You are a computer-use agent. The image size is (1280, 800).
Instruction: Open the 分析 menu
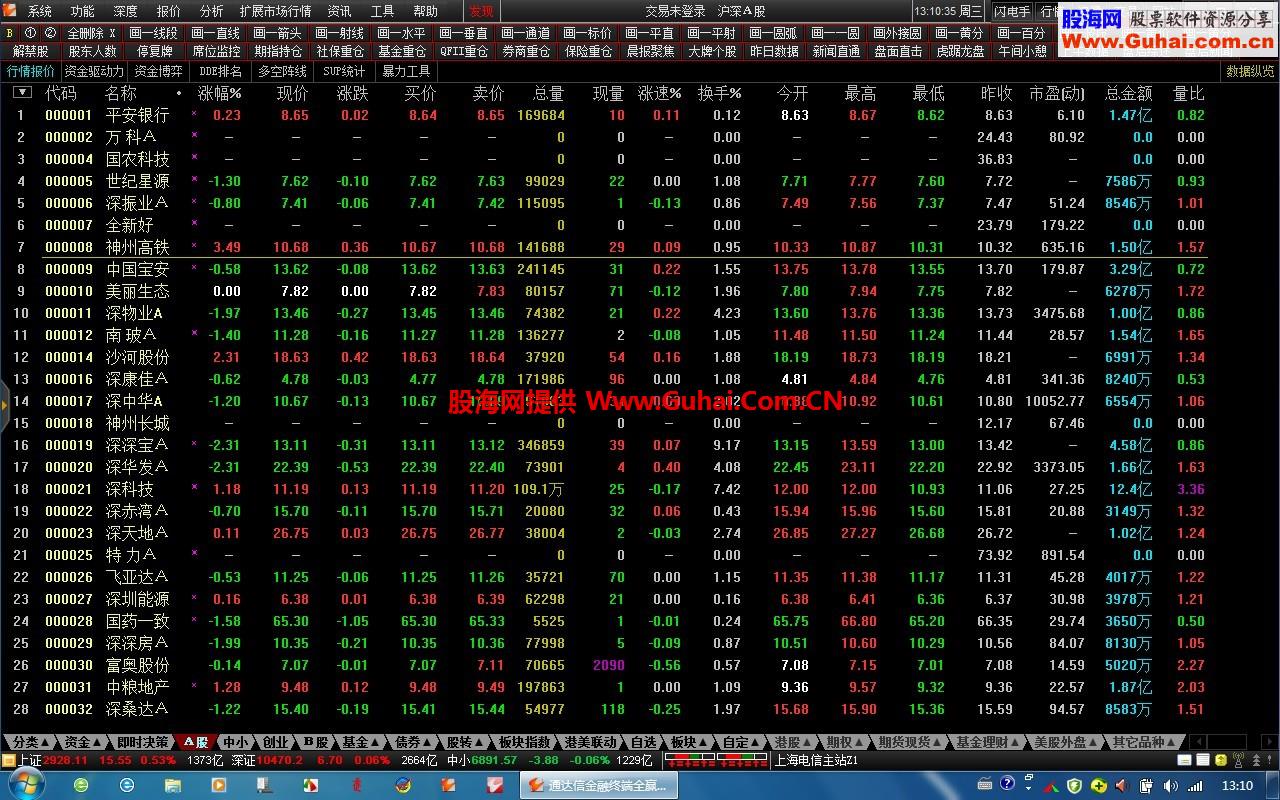[212, 11]
